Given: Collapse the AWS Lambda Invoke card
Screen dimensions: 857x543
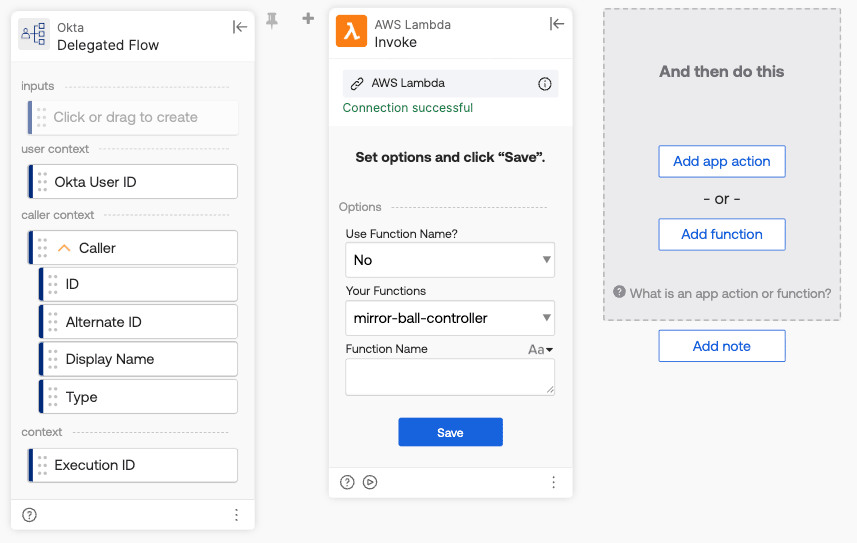Looking at the screenshot, I should click(x=556, y=24).
